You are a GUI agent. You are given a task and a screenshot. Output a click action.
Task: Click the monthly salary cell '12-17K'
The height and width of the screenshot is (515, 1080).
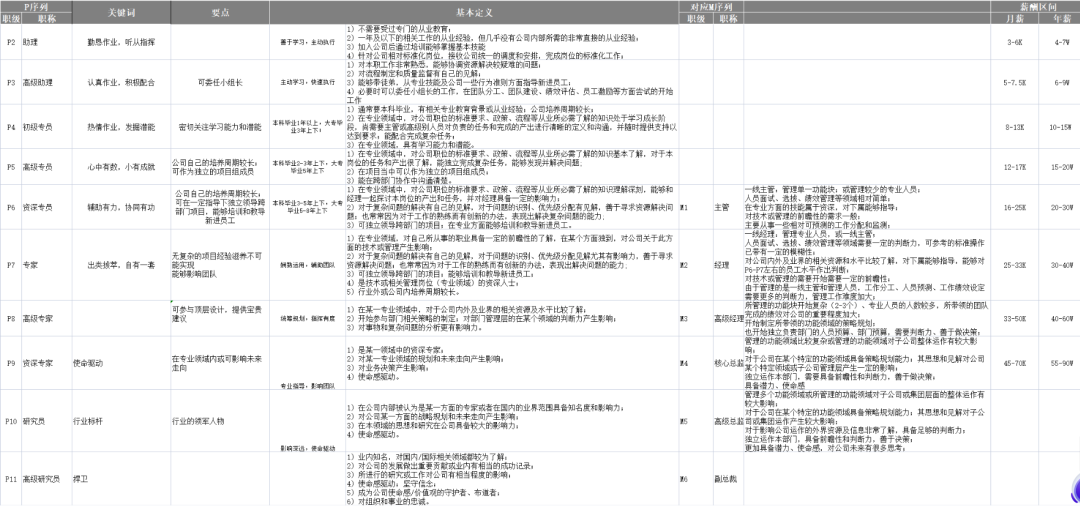point(1015,167)
